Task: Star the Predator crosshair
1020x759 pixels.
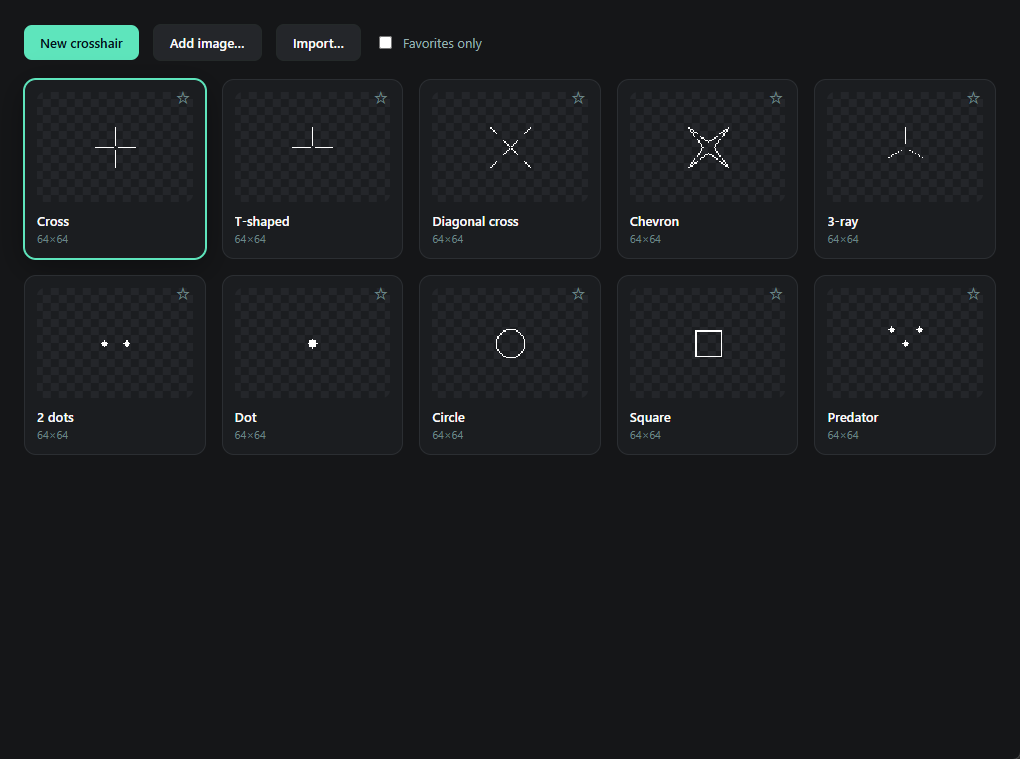Action: click(973, 294)
